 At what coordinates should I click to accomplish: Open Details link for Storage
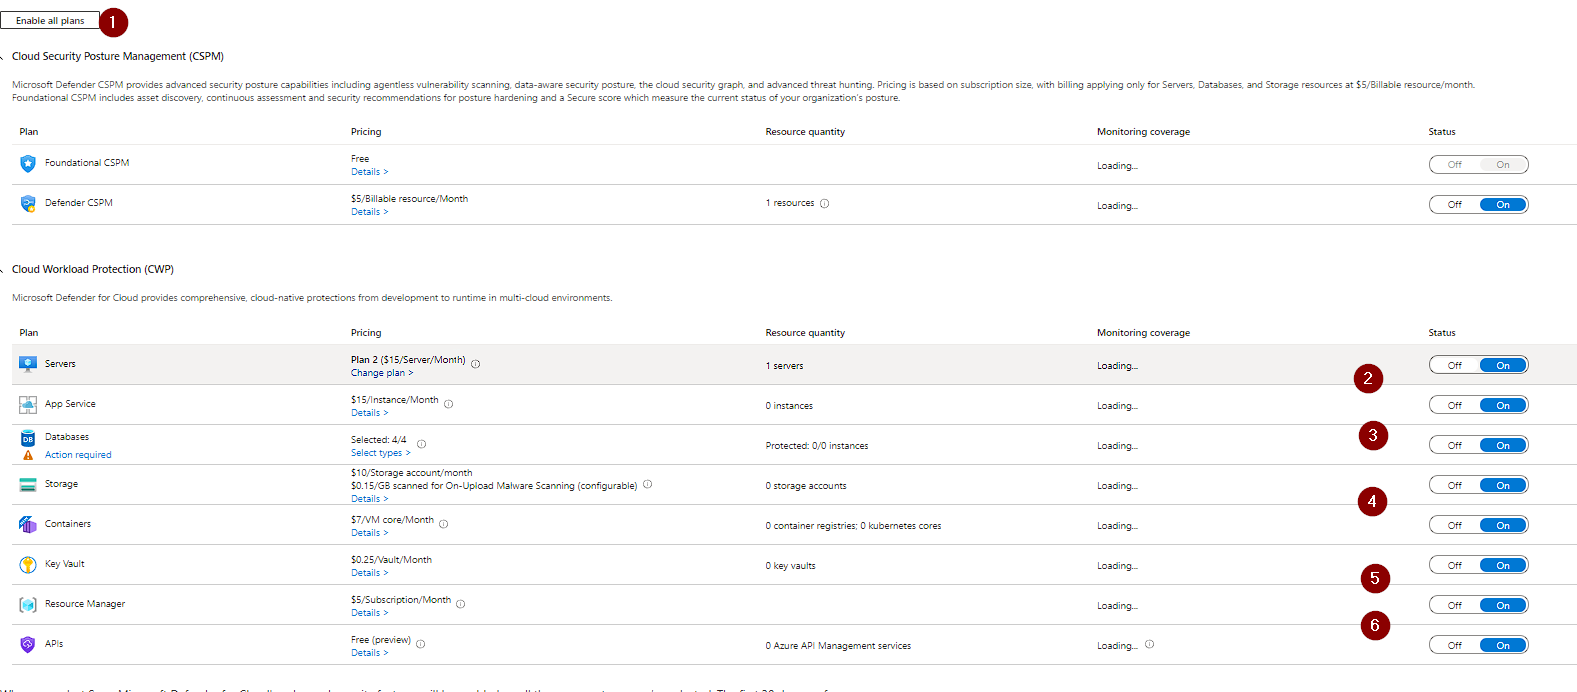click(x=370, y=499)
